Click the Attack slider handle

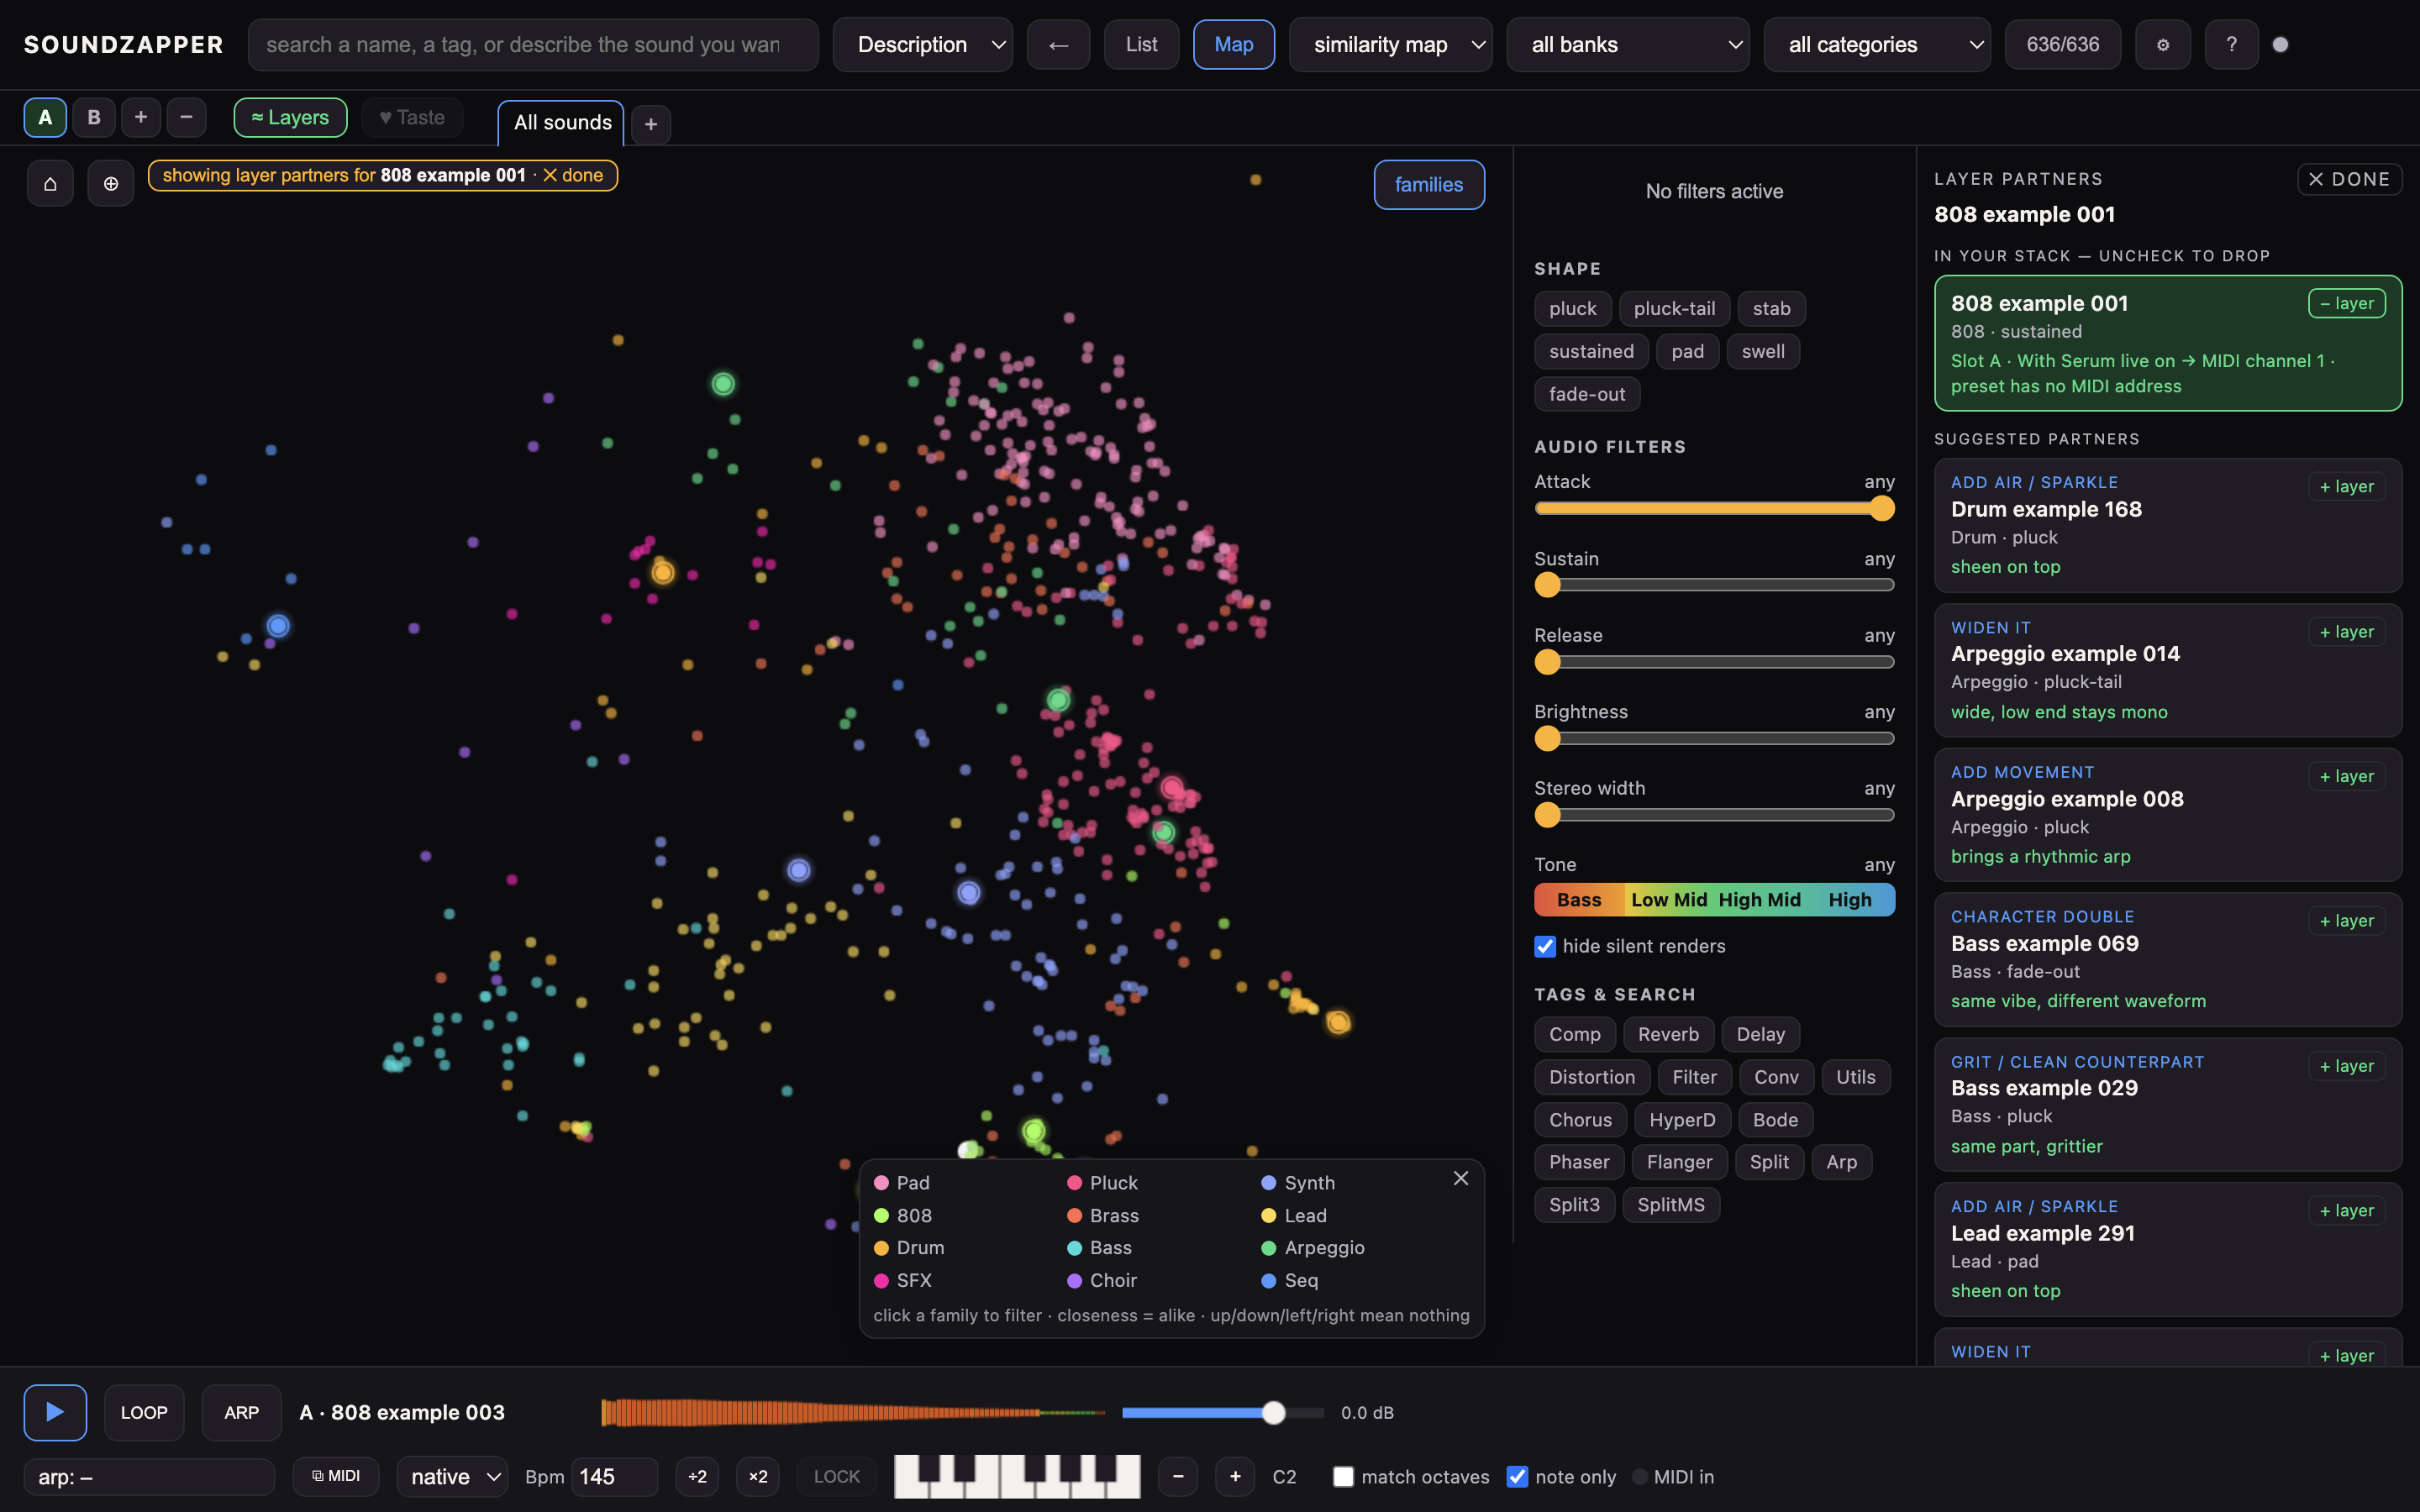click(x=1881, y=509)
